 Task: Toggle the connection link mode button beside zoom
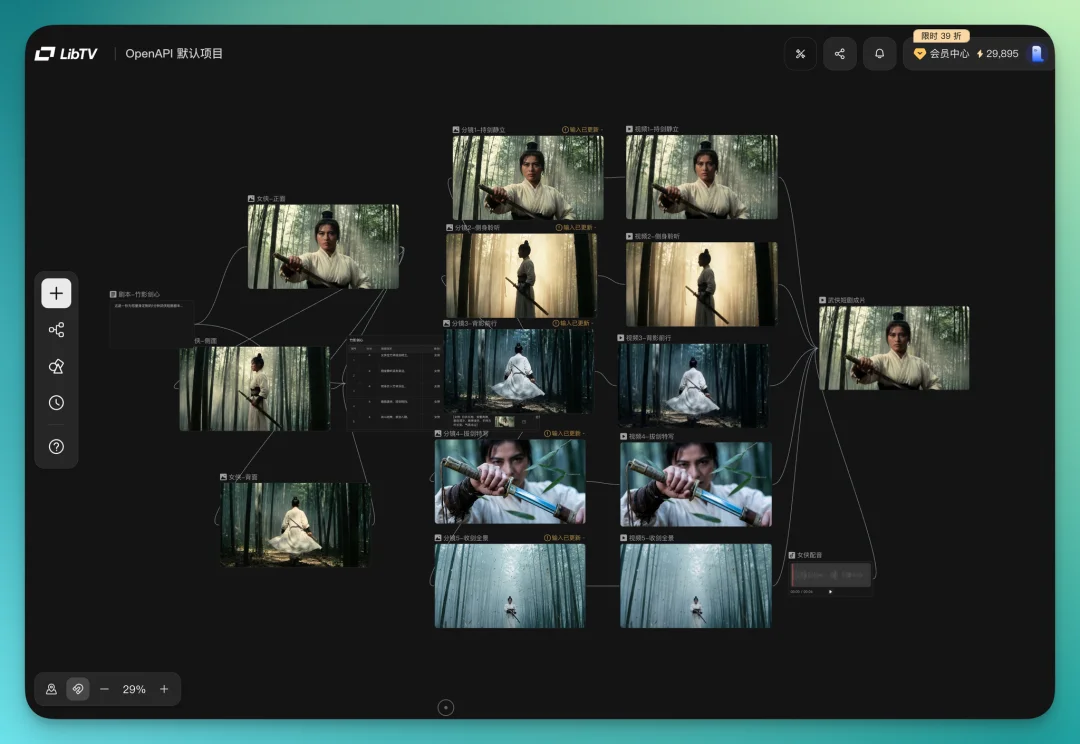pyautogui.click(x=78, y=689)
